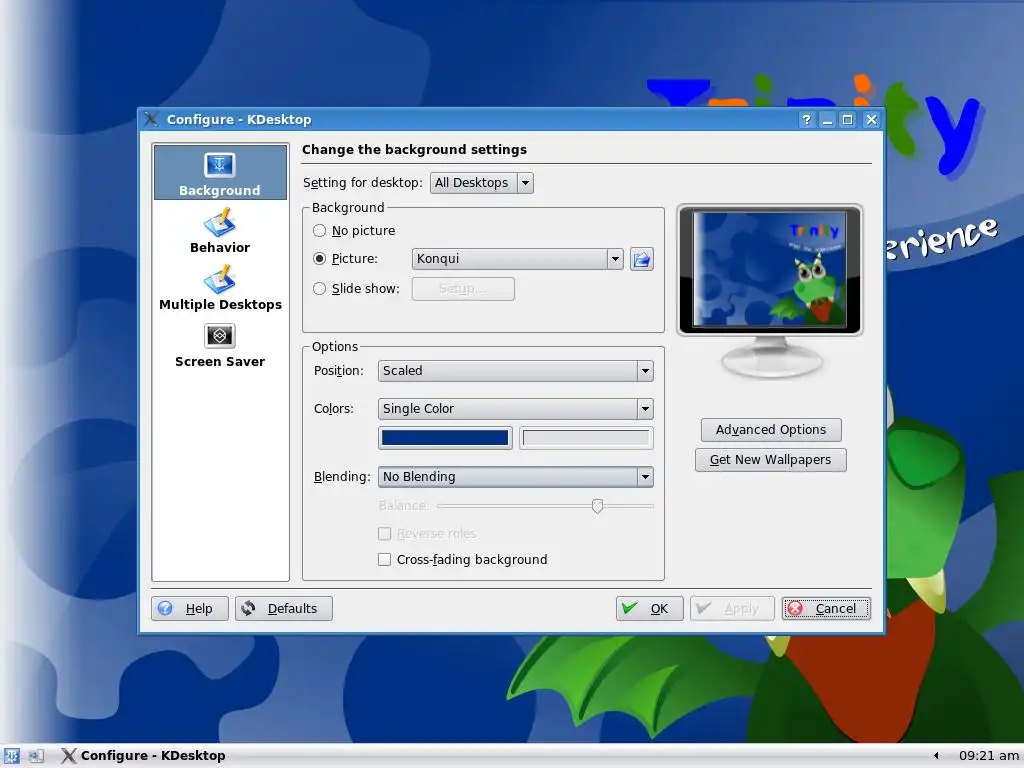Click the 09:21 am taskbar clock
1024x768 pixels.
coord(988,756)
